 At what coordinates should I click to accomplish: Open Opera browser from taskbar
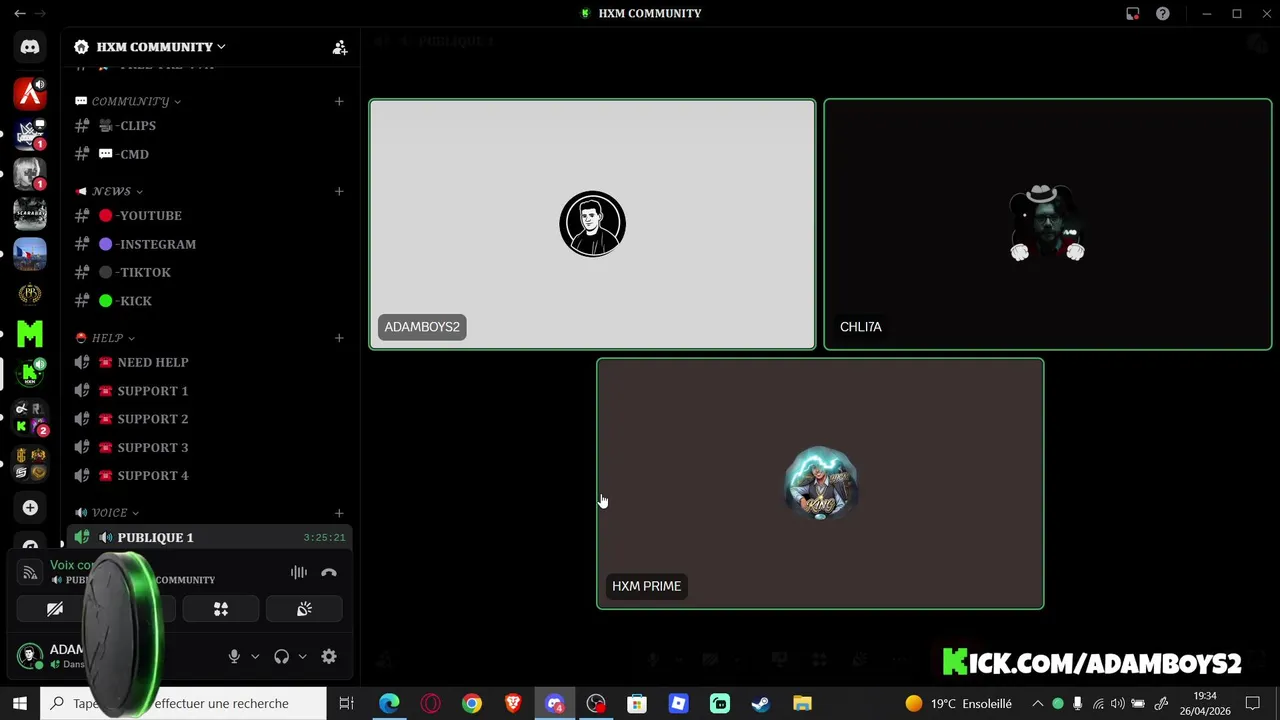[431, 704]
